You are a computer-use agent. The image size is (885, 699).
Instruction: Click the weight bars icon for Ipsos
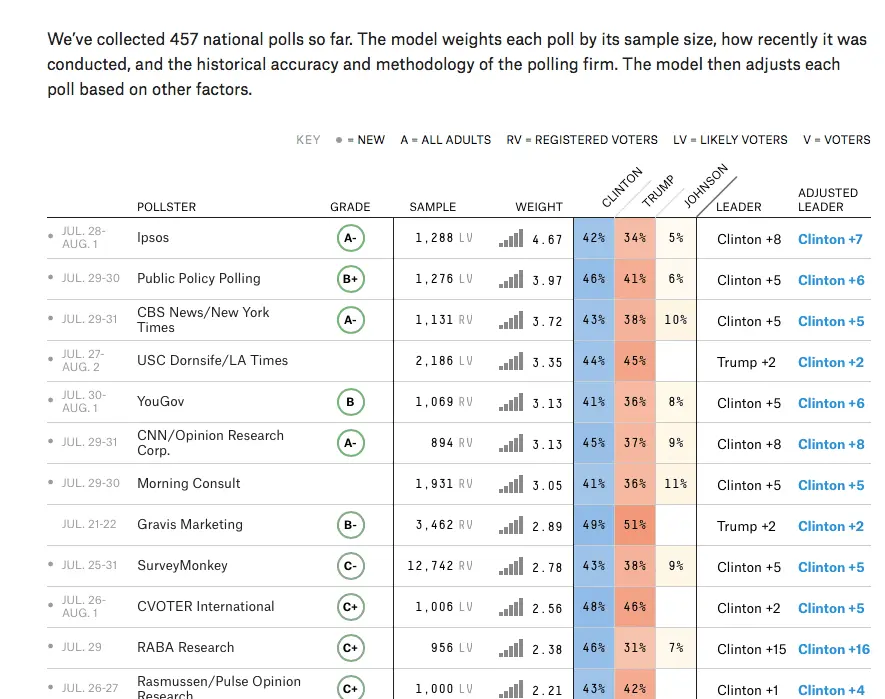511,239
